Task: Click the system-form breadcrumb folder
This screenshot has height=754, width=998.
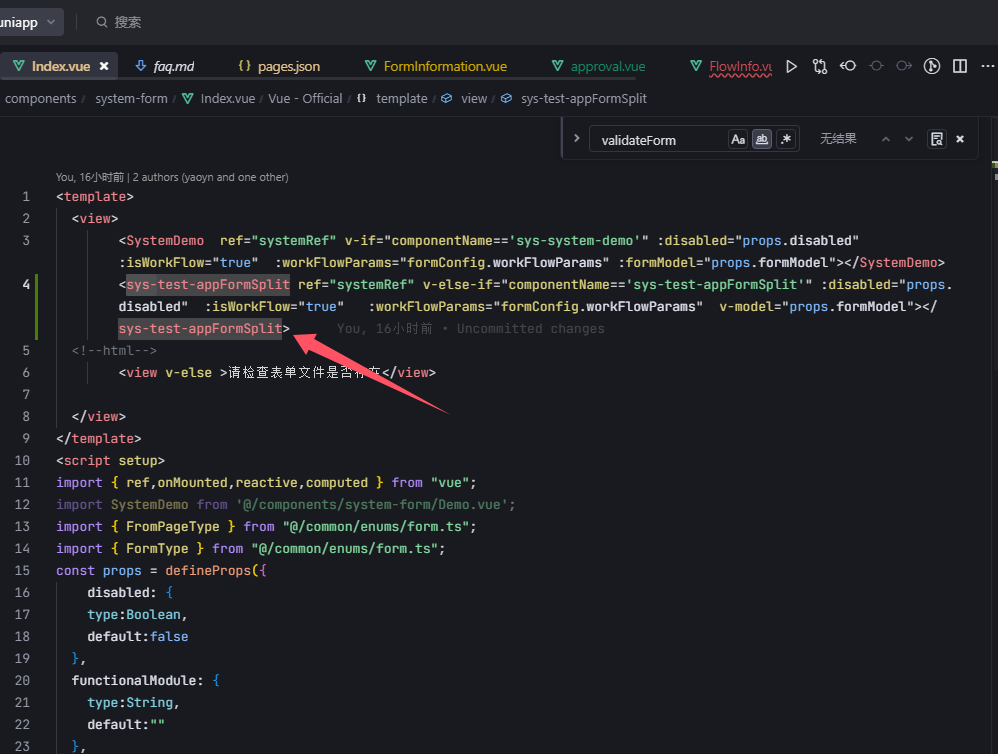Action: click(131, 99)
